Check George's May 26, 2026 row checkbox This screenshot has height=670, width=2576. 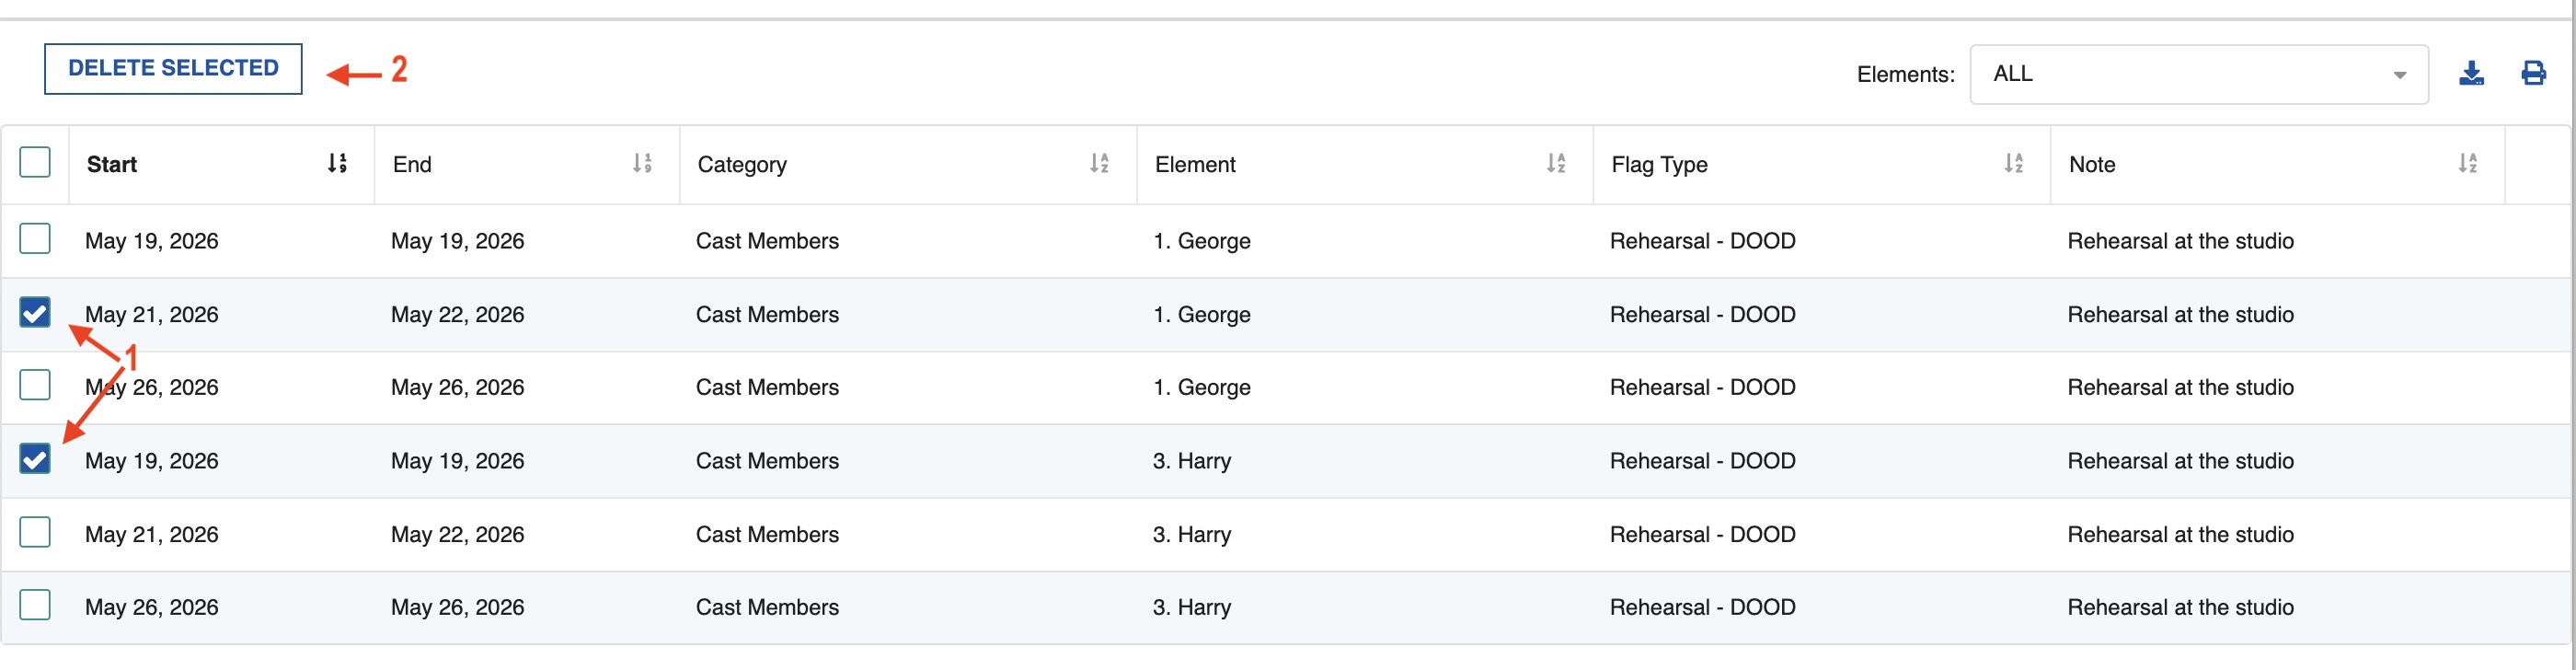pyautogui.click(x=35, y=385)
